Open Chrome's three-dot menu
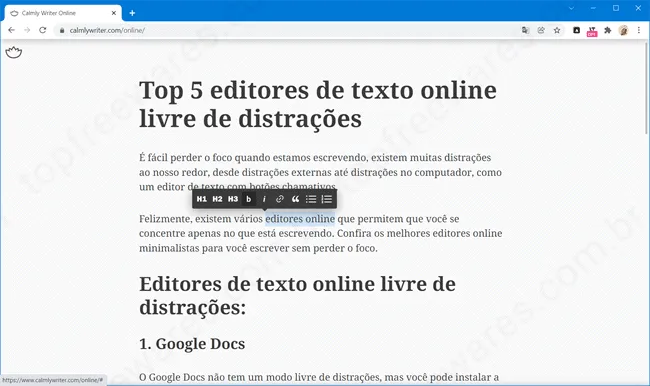Image resolution: width=650 pixels, height=386 pixels. coord(639,30)
